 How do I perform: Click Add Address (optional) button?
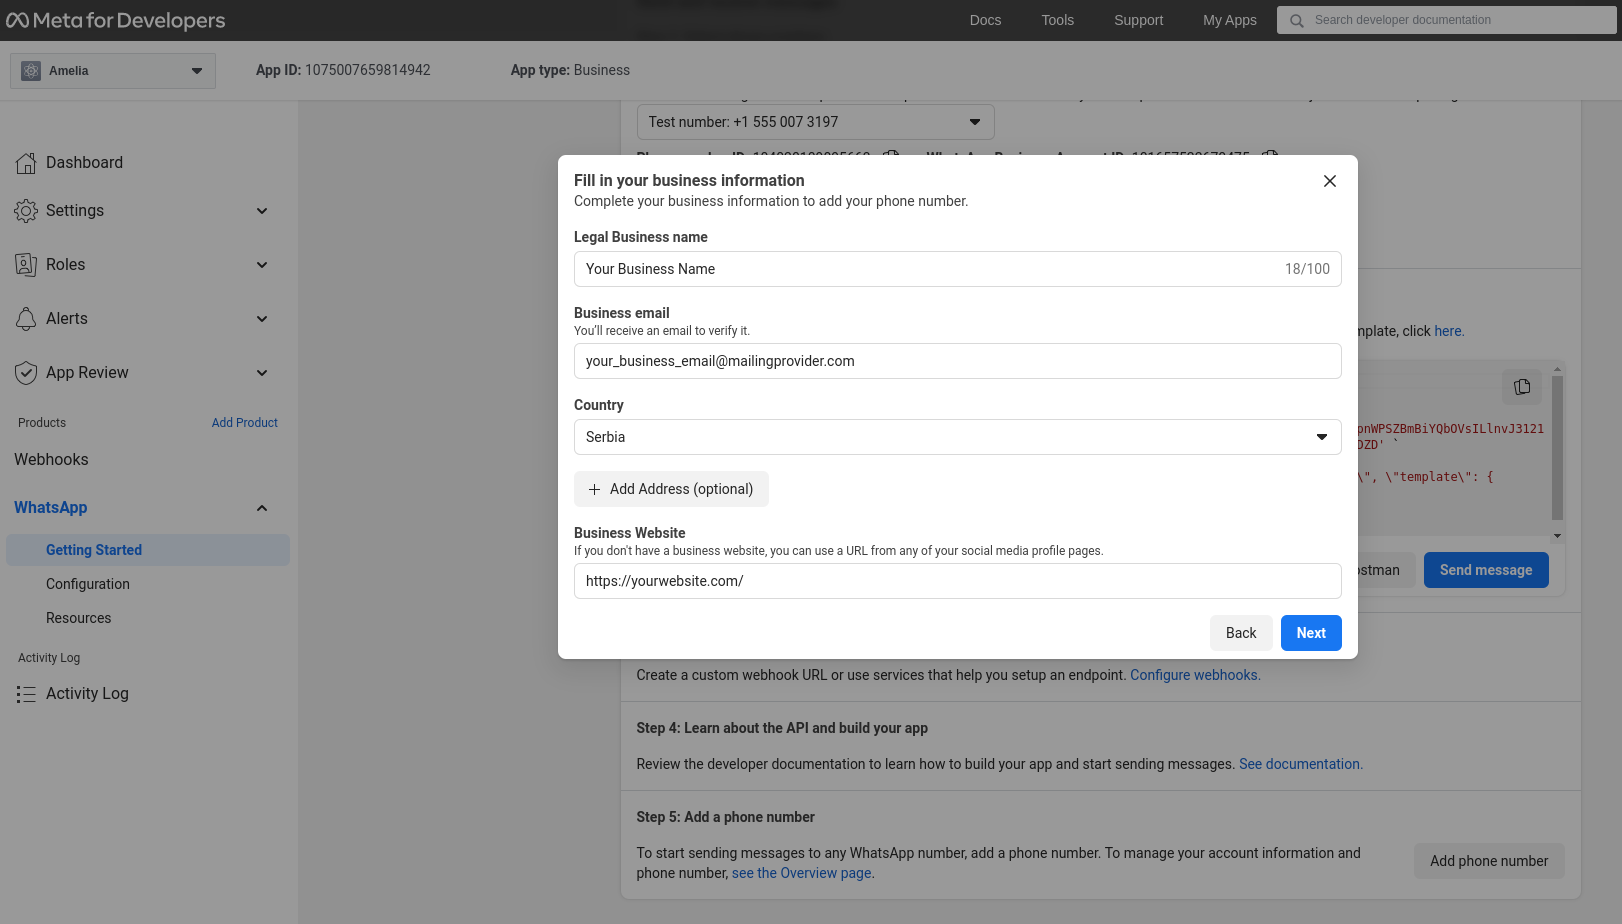pyautogui.click(x=671, y=489)
